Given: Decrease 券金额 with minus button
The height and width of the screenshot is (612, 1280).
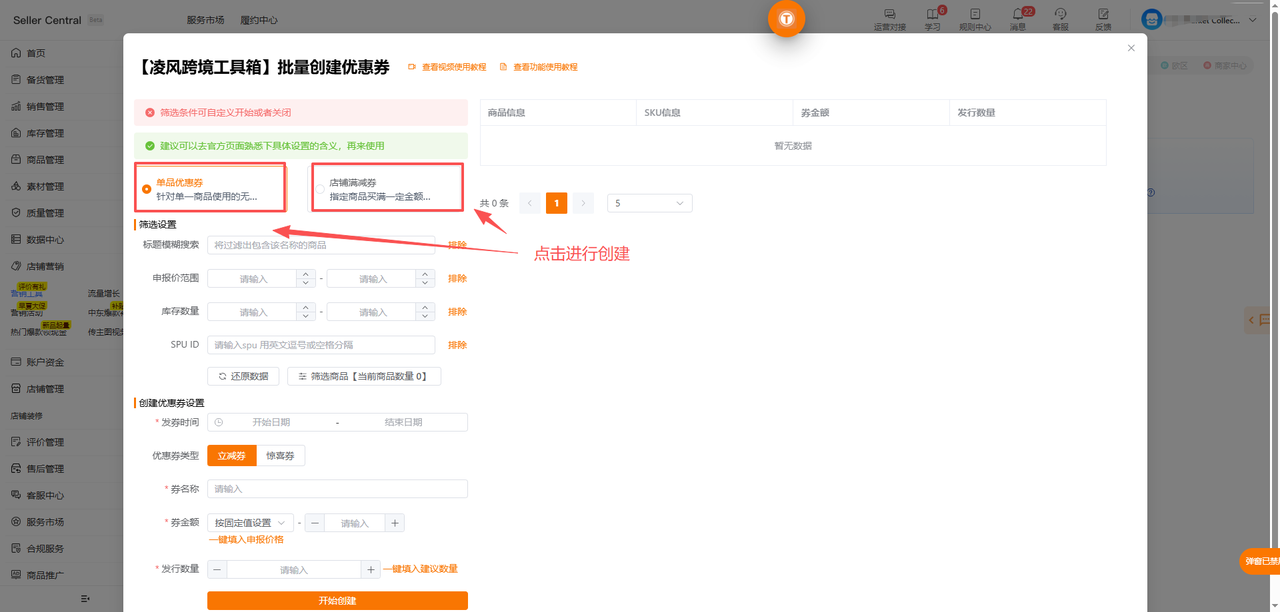Looking at the screenshot, I should tap(314, 523).
